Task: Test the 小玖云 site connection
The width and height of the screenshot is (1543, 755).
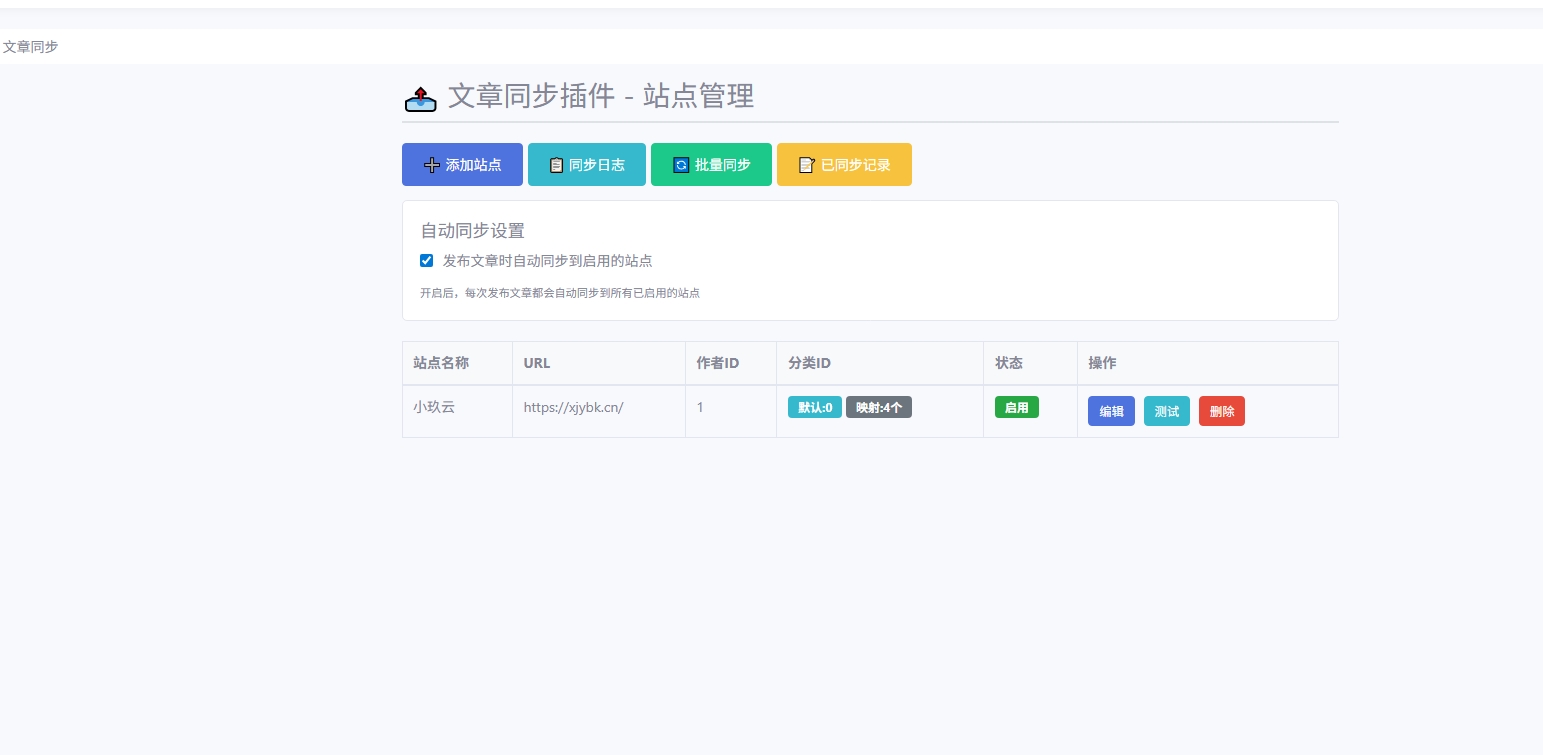Action: point(1166,410)
